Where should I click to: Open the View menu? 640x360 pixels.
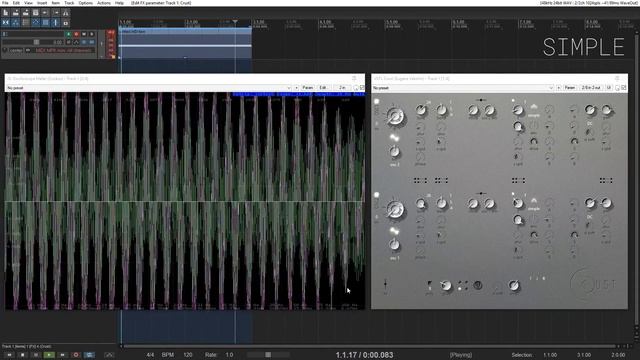coord(28,3)
